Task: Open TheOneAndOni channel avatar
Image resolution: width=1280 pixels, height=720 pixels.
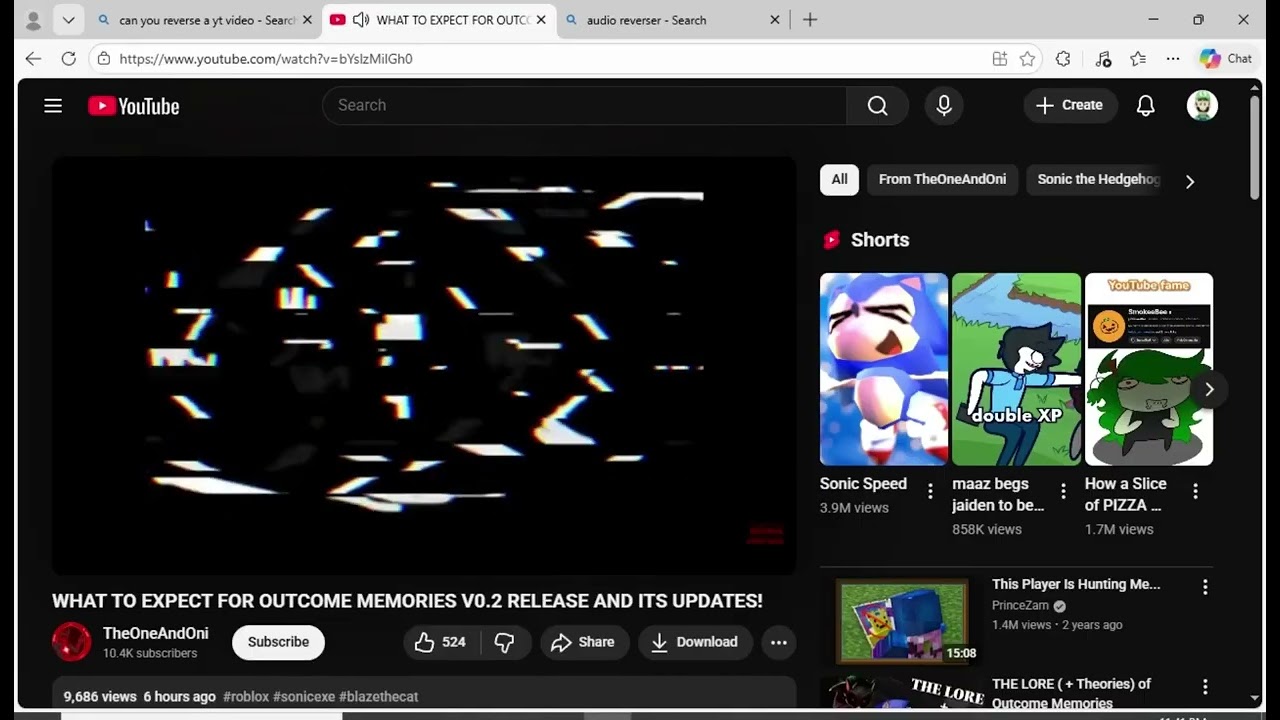Action: (x=71, y=642)
